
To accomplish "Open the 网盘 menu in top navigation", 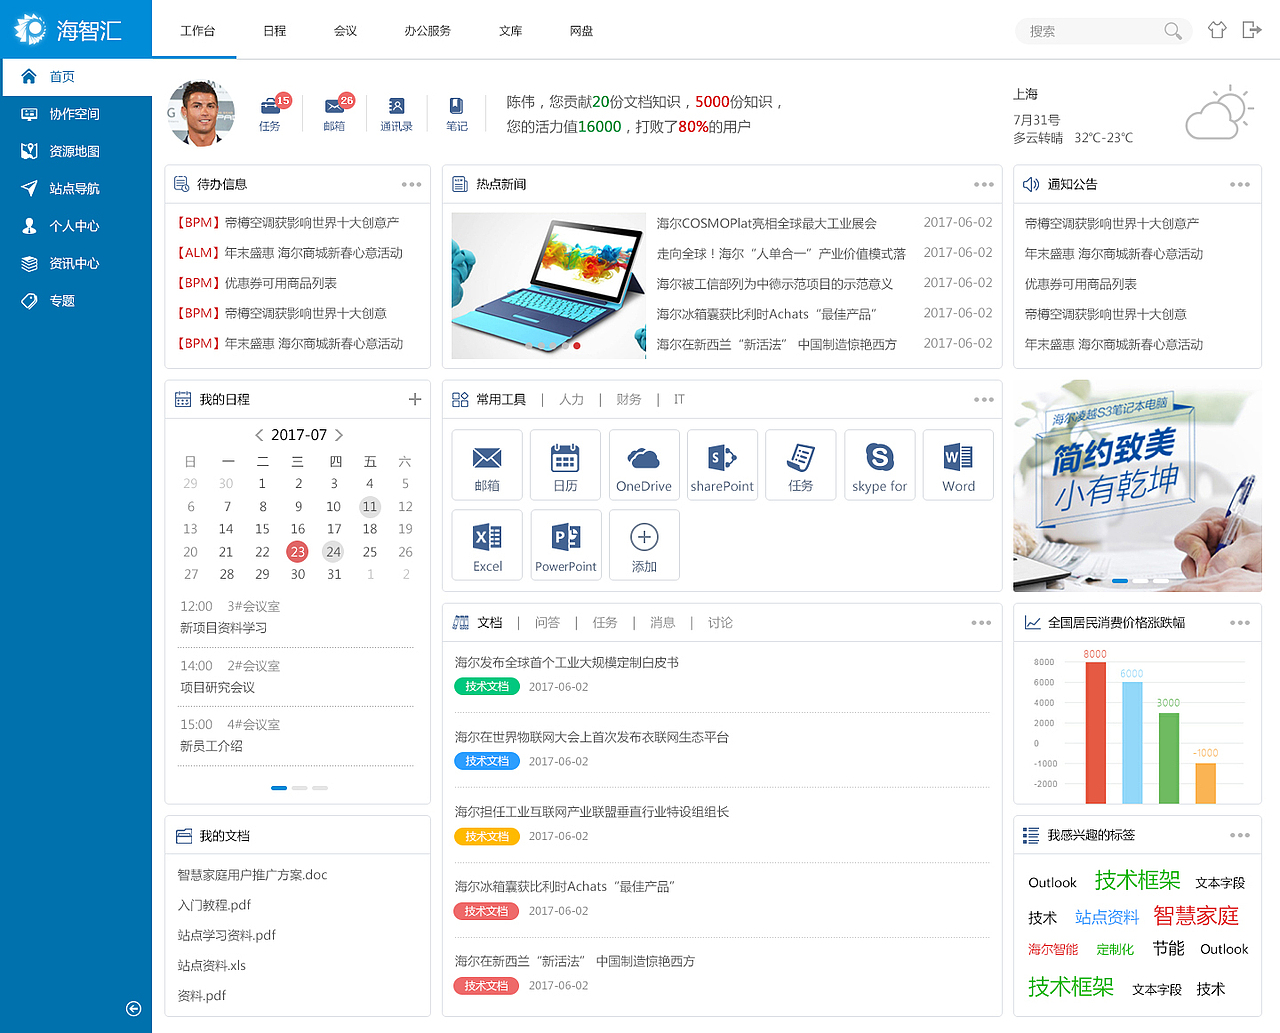I will click(x=581, y=31).
